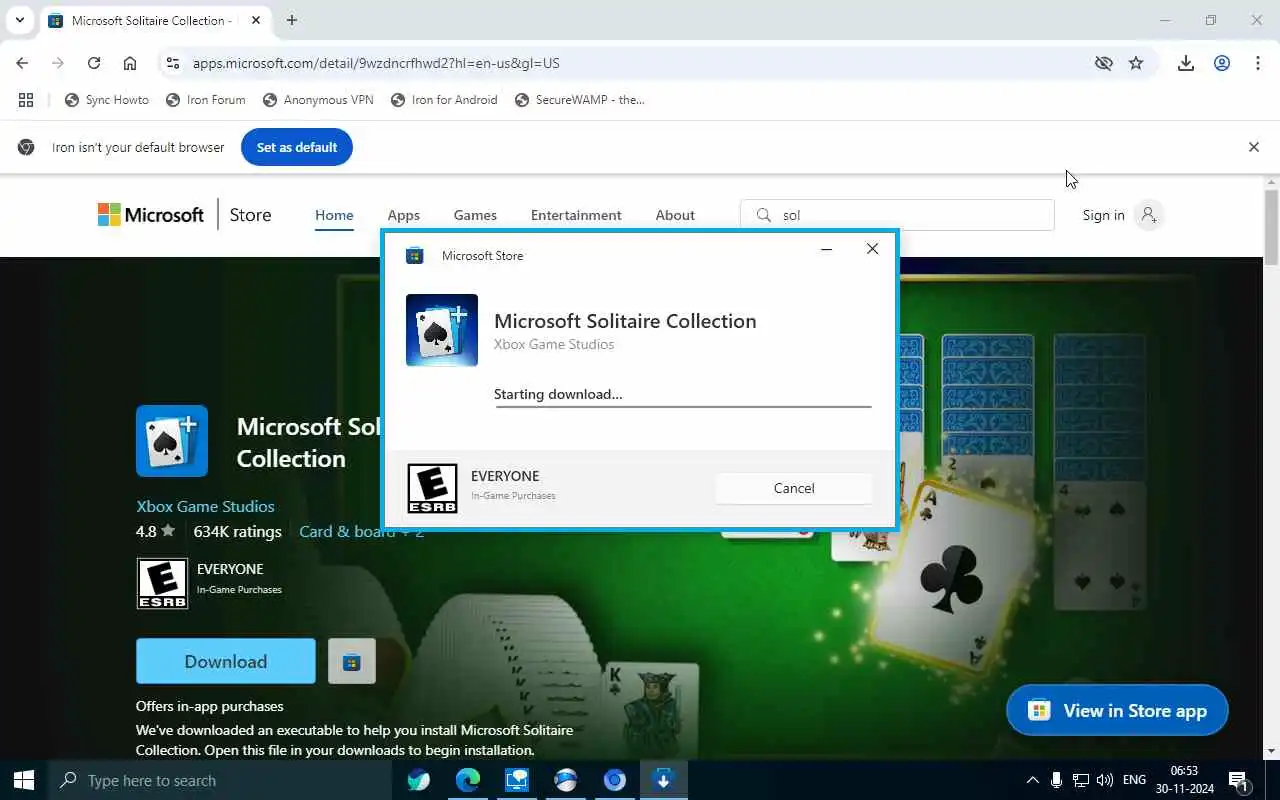Select the Games navigation tab
1280x800 pixels.
click(475, 215)
